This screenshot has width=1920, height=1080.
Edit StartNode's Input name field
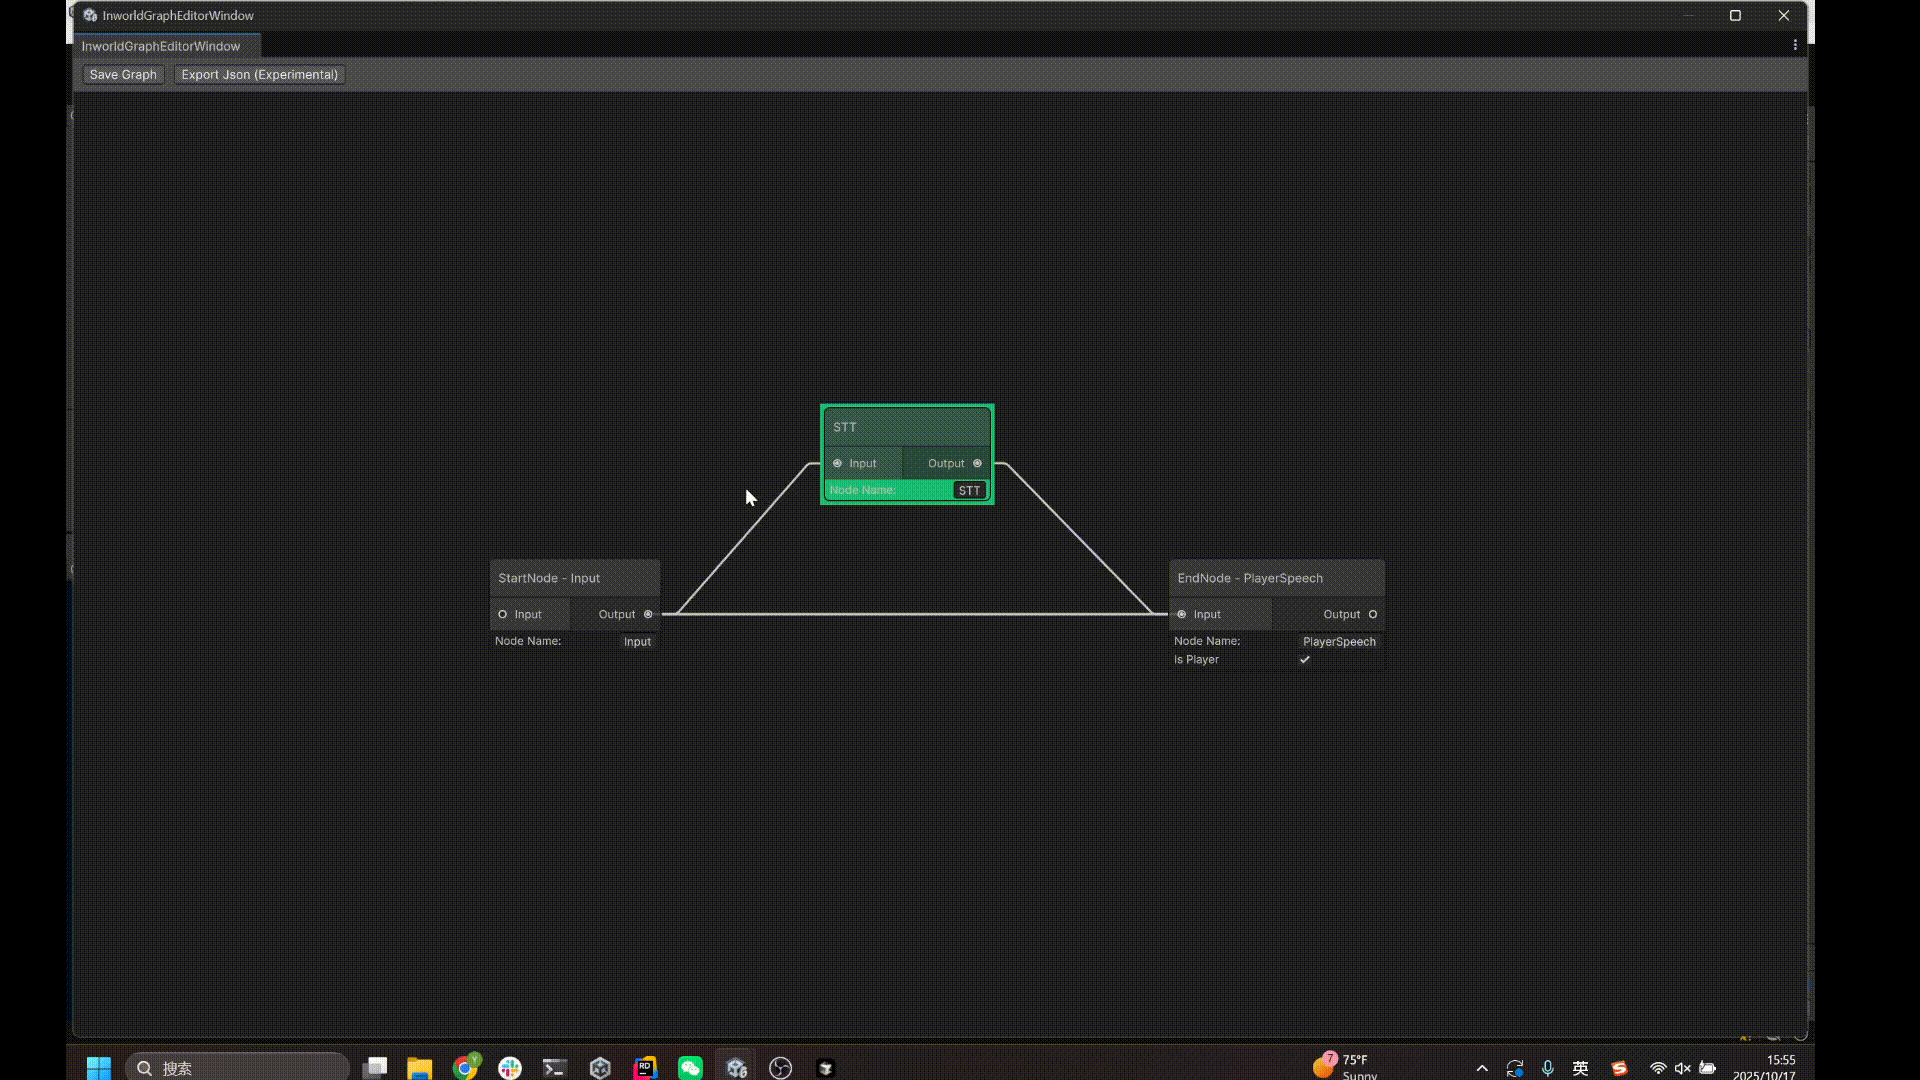click(x=637, y=642)
